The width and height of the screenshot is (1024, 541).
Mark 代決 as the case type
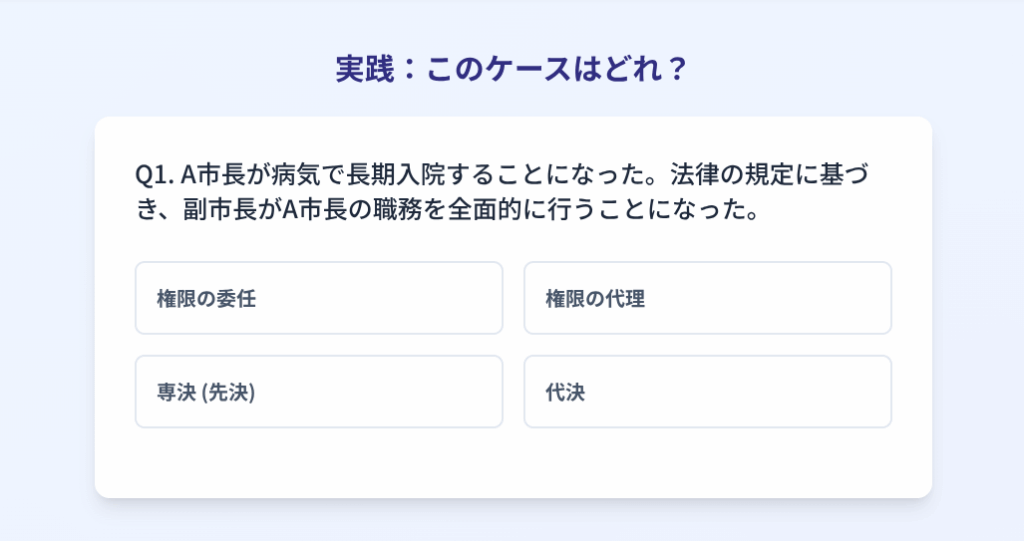pyautogui.click(x=707, y=392)
